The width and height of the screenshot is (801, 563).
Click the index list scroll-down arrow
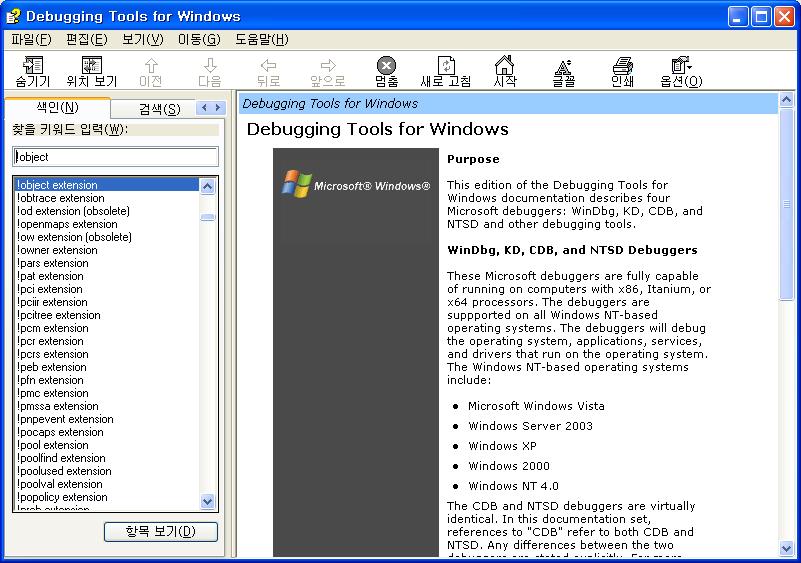point(207,501)
